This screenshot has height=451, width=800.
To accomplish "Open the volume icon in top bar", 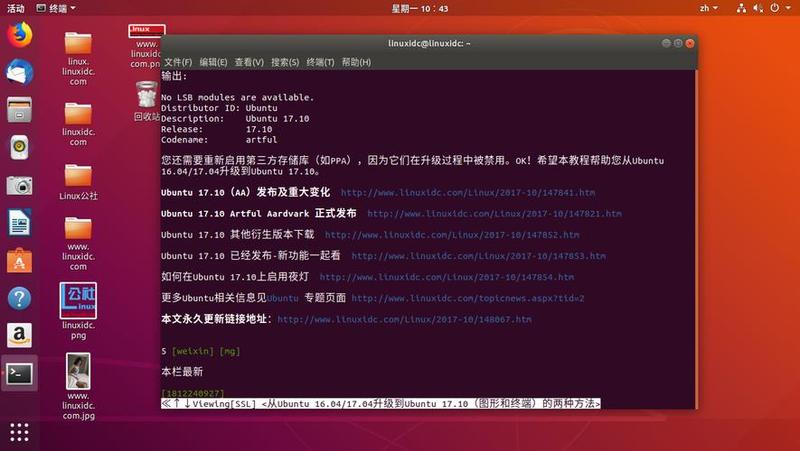I will [x=758, y=8].
